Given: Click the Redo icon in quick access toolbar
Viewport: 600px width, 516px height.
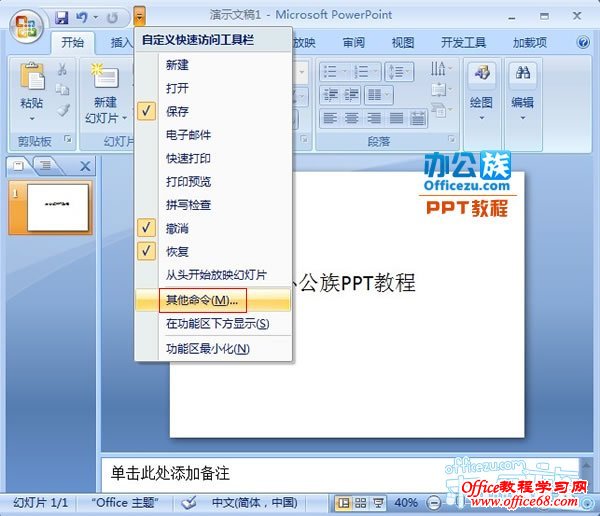Looking at the screenshot, I should click(x=112, y=18).
